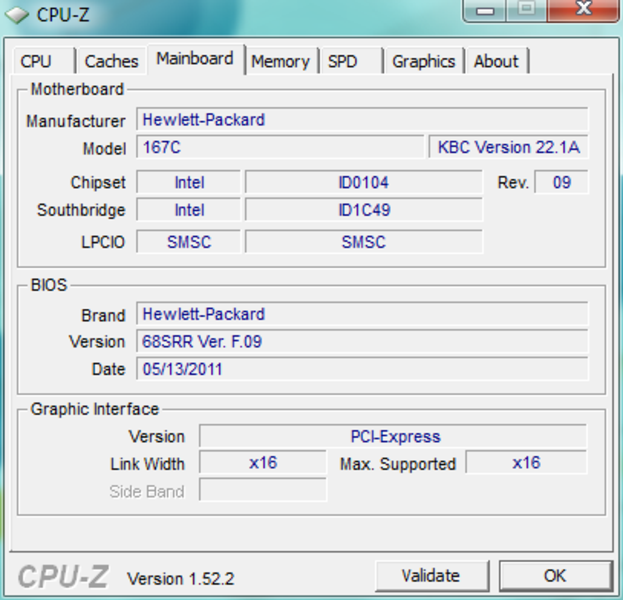Image resolution: width=623 pixels, height=600 pixels.
Task: Select the Mainboard tab
Action: tap(195, 59)
